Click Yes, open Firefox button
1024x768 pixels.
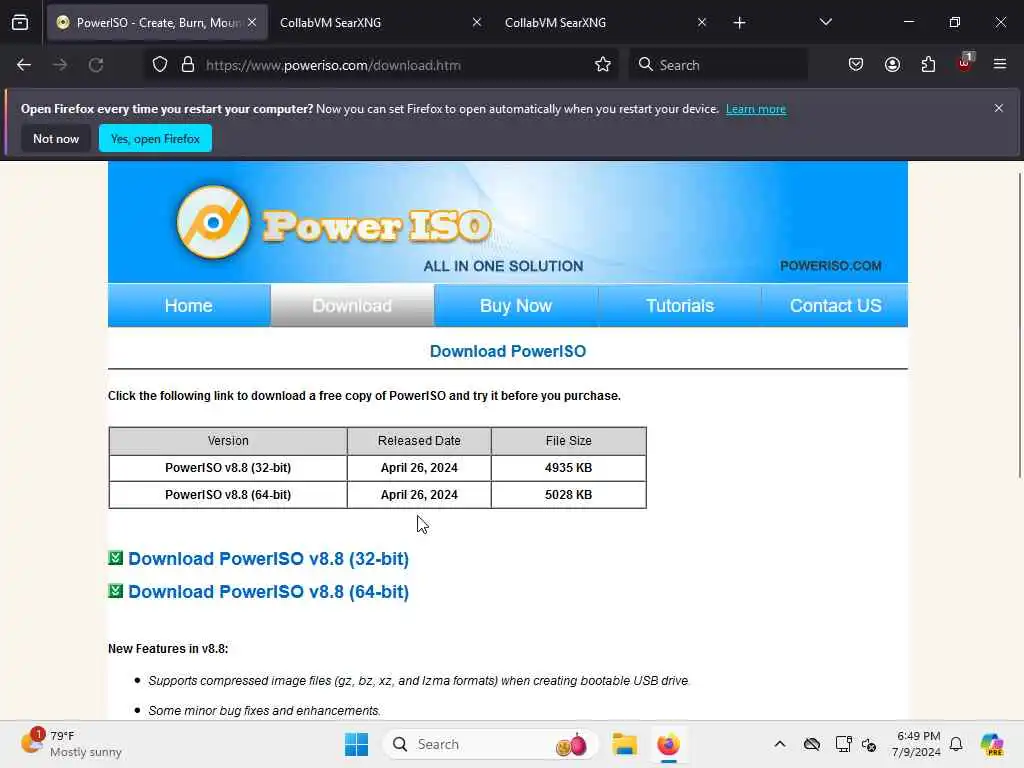[155, 138]
